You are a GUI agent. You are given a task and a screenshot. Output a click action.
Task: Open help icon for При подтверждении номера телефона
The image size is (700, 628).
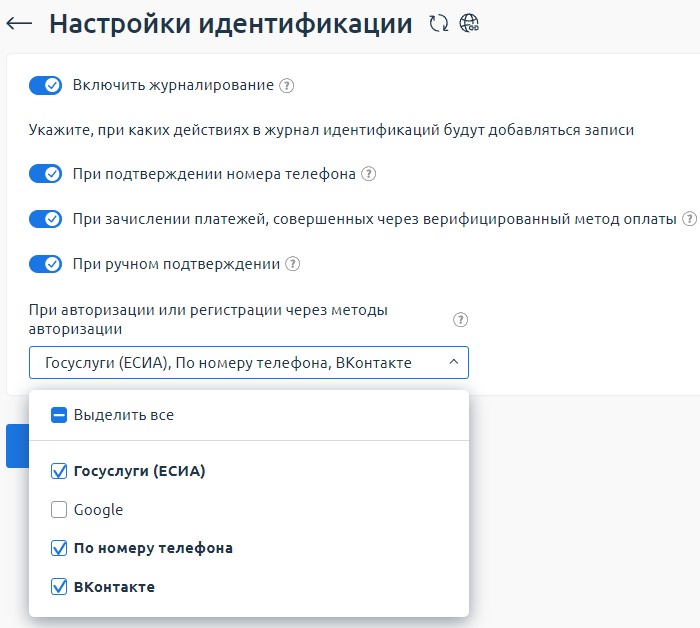tap(368, 174)
